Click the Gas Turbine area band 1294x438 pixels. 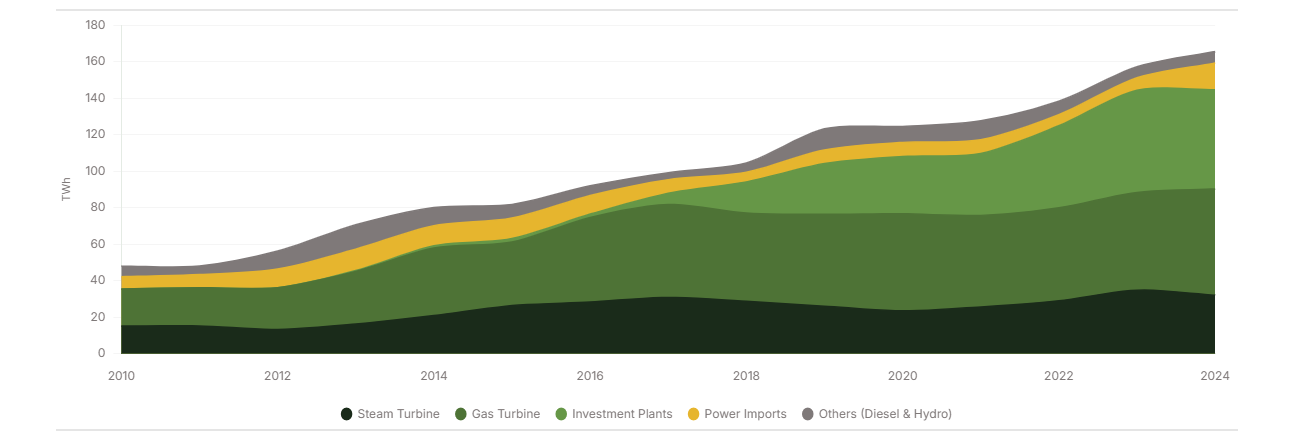coord(668,250)
